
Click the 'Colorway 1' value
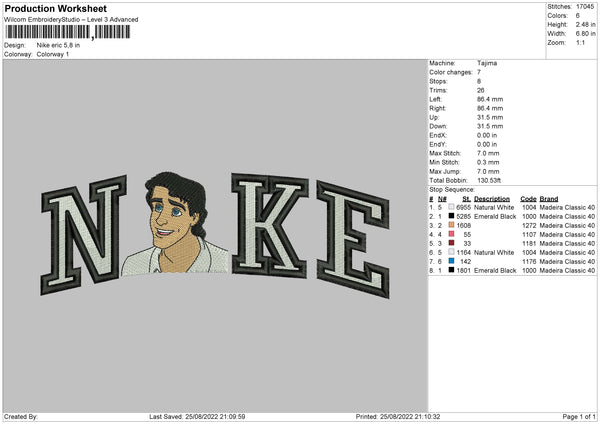(x=53, y=54)
